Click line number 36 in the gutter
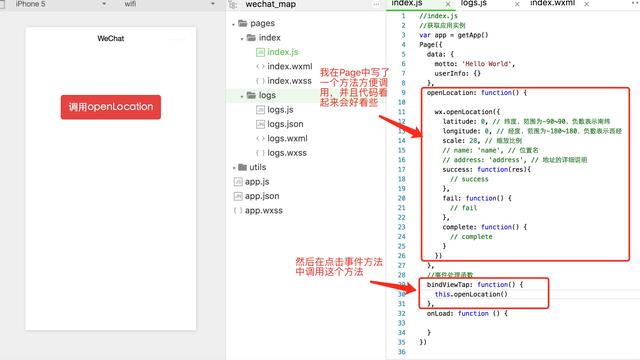The image size is (640, 360). pos(402,352)
